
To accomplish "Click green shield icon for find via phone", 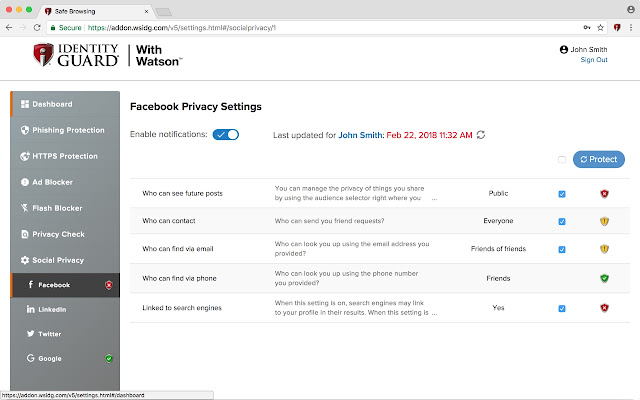I will coord(604,279).
